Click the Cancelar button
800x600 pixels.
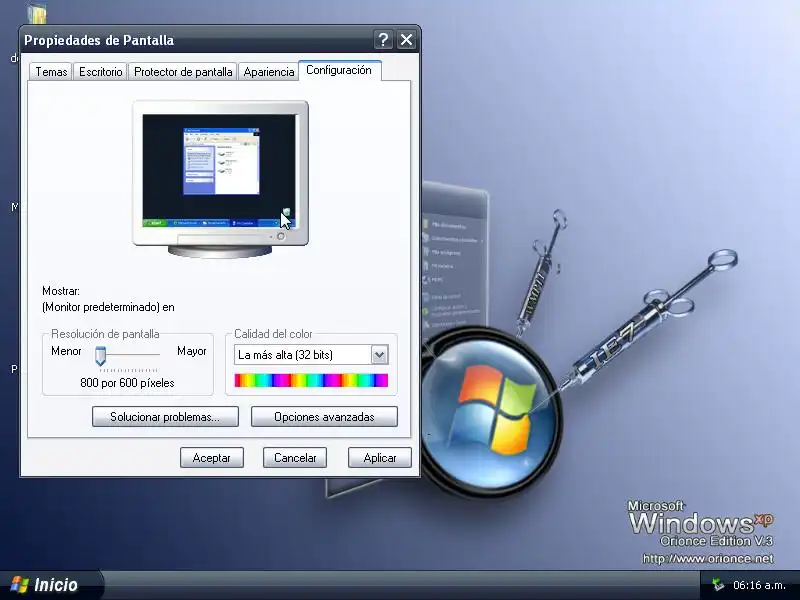click(x=295, y=458)
